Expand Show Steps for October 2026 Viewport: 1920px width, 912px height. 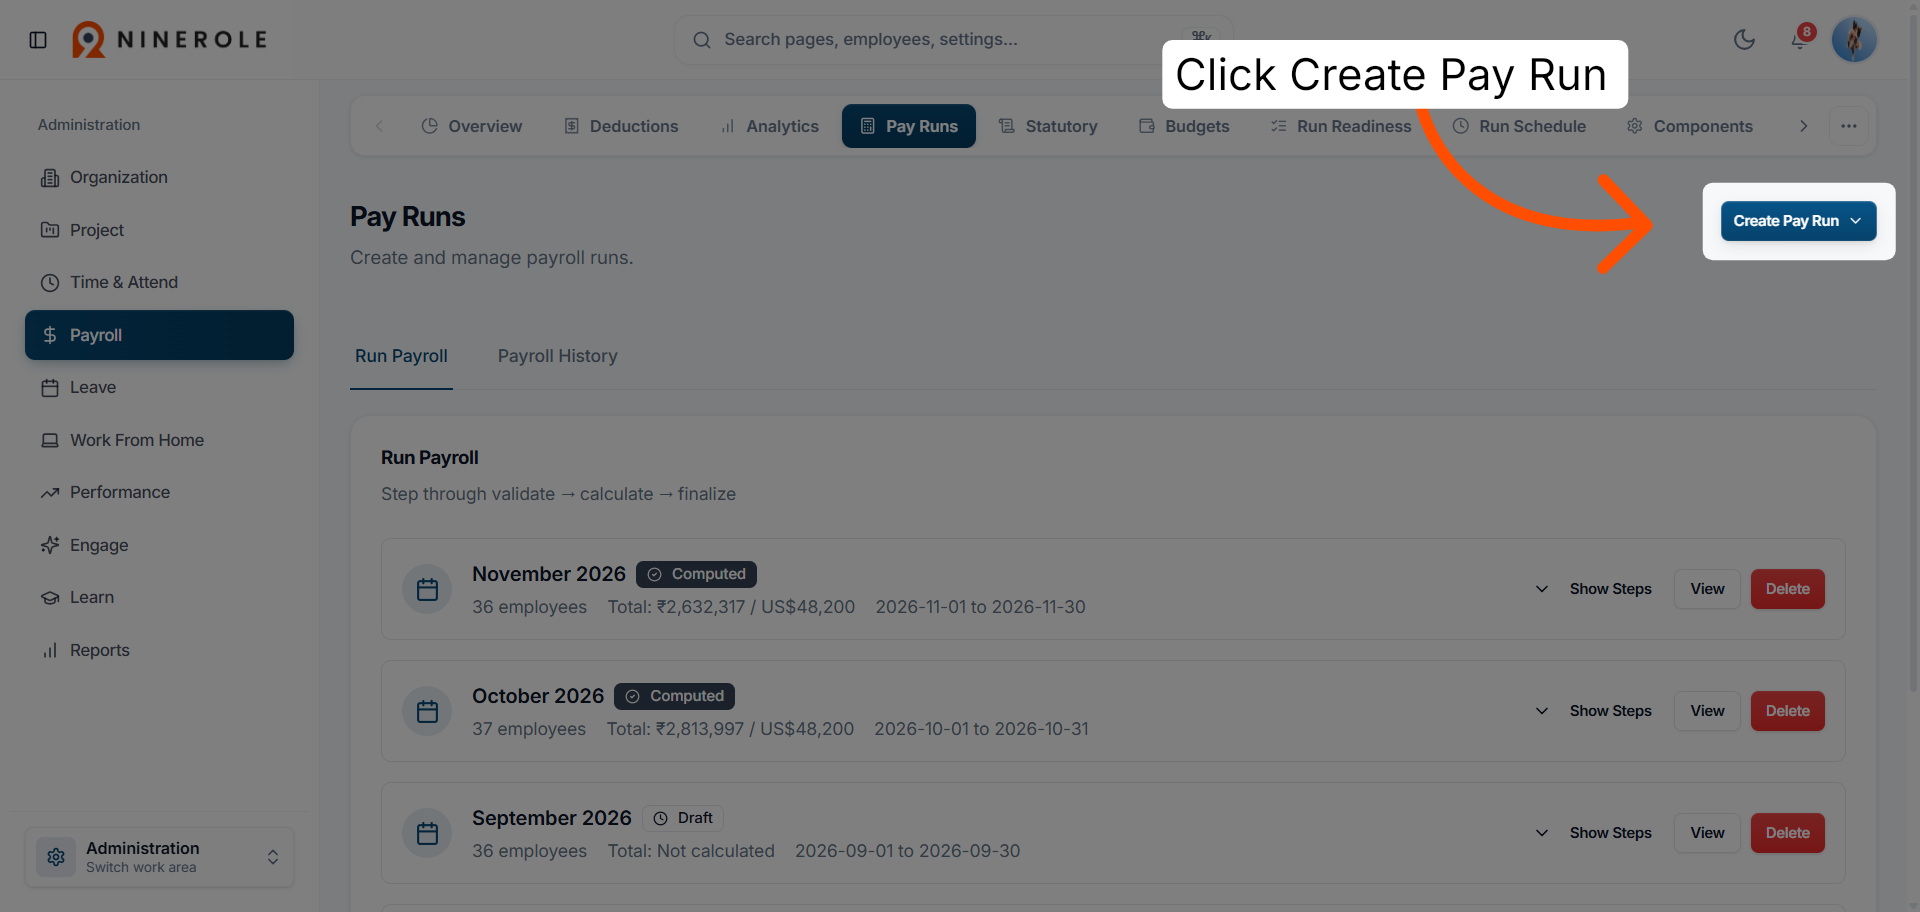pyautogui.click(x=1594, y=711)
